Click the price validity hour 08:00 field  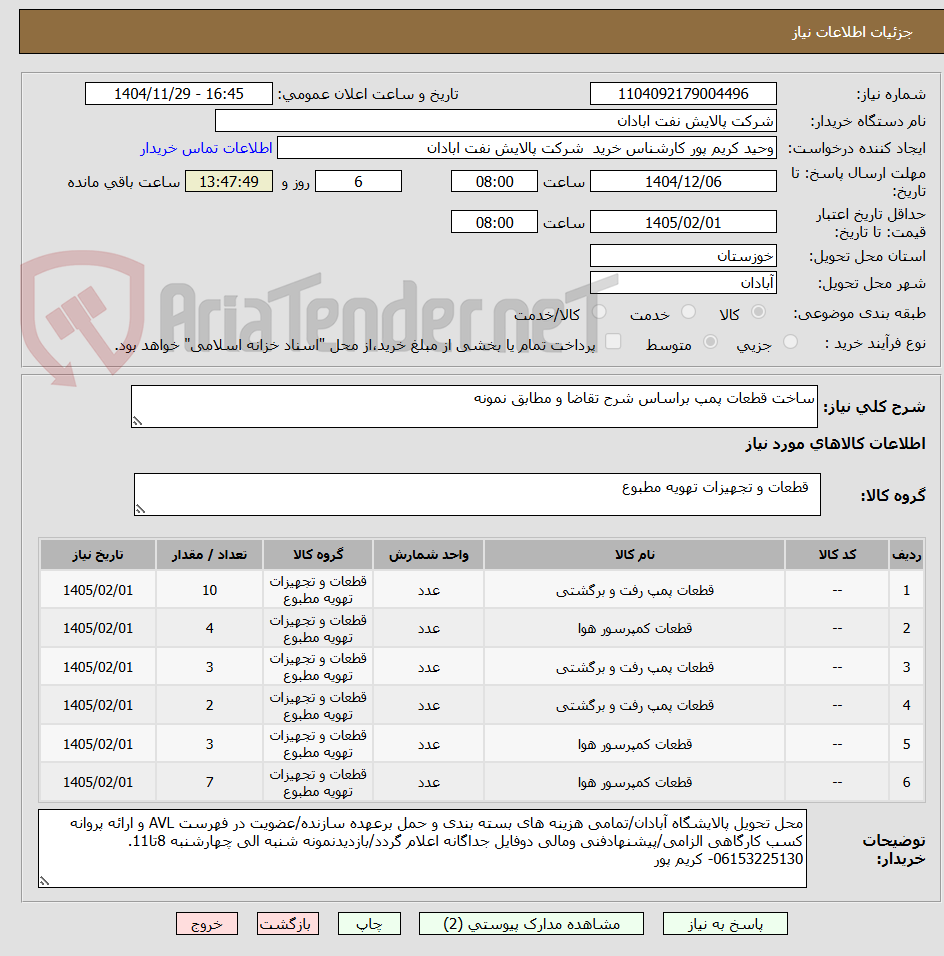click(x=494, y=223)
